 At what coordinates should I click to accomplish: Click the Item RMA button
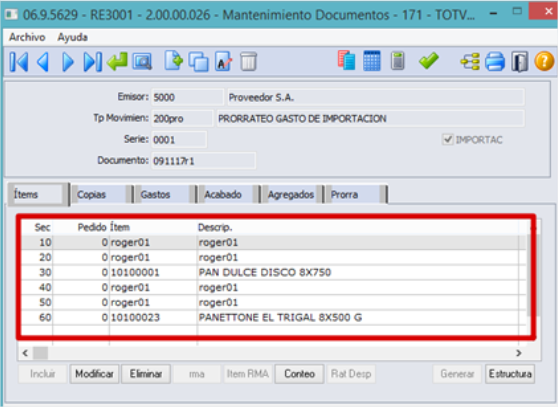[x=248, y=374]
